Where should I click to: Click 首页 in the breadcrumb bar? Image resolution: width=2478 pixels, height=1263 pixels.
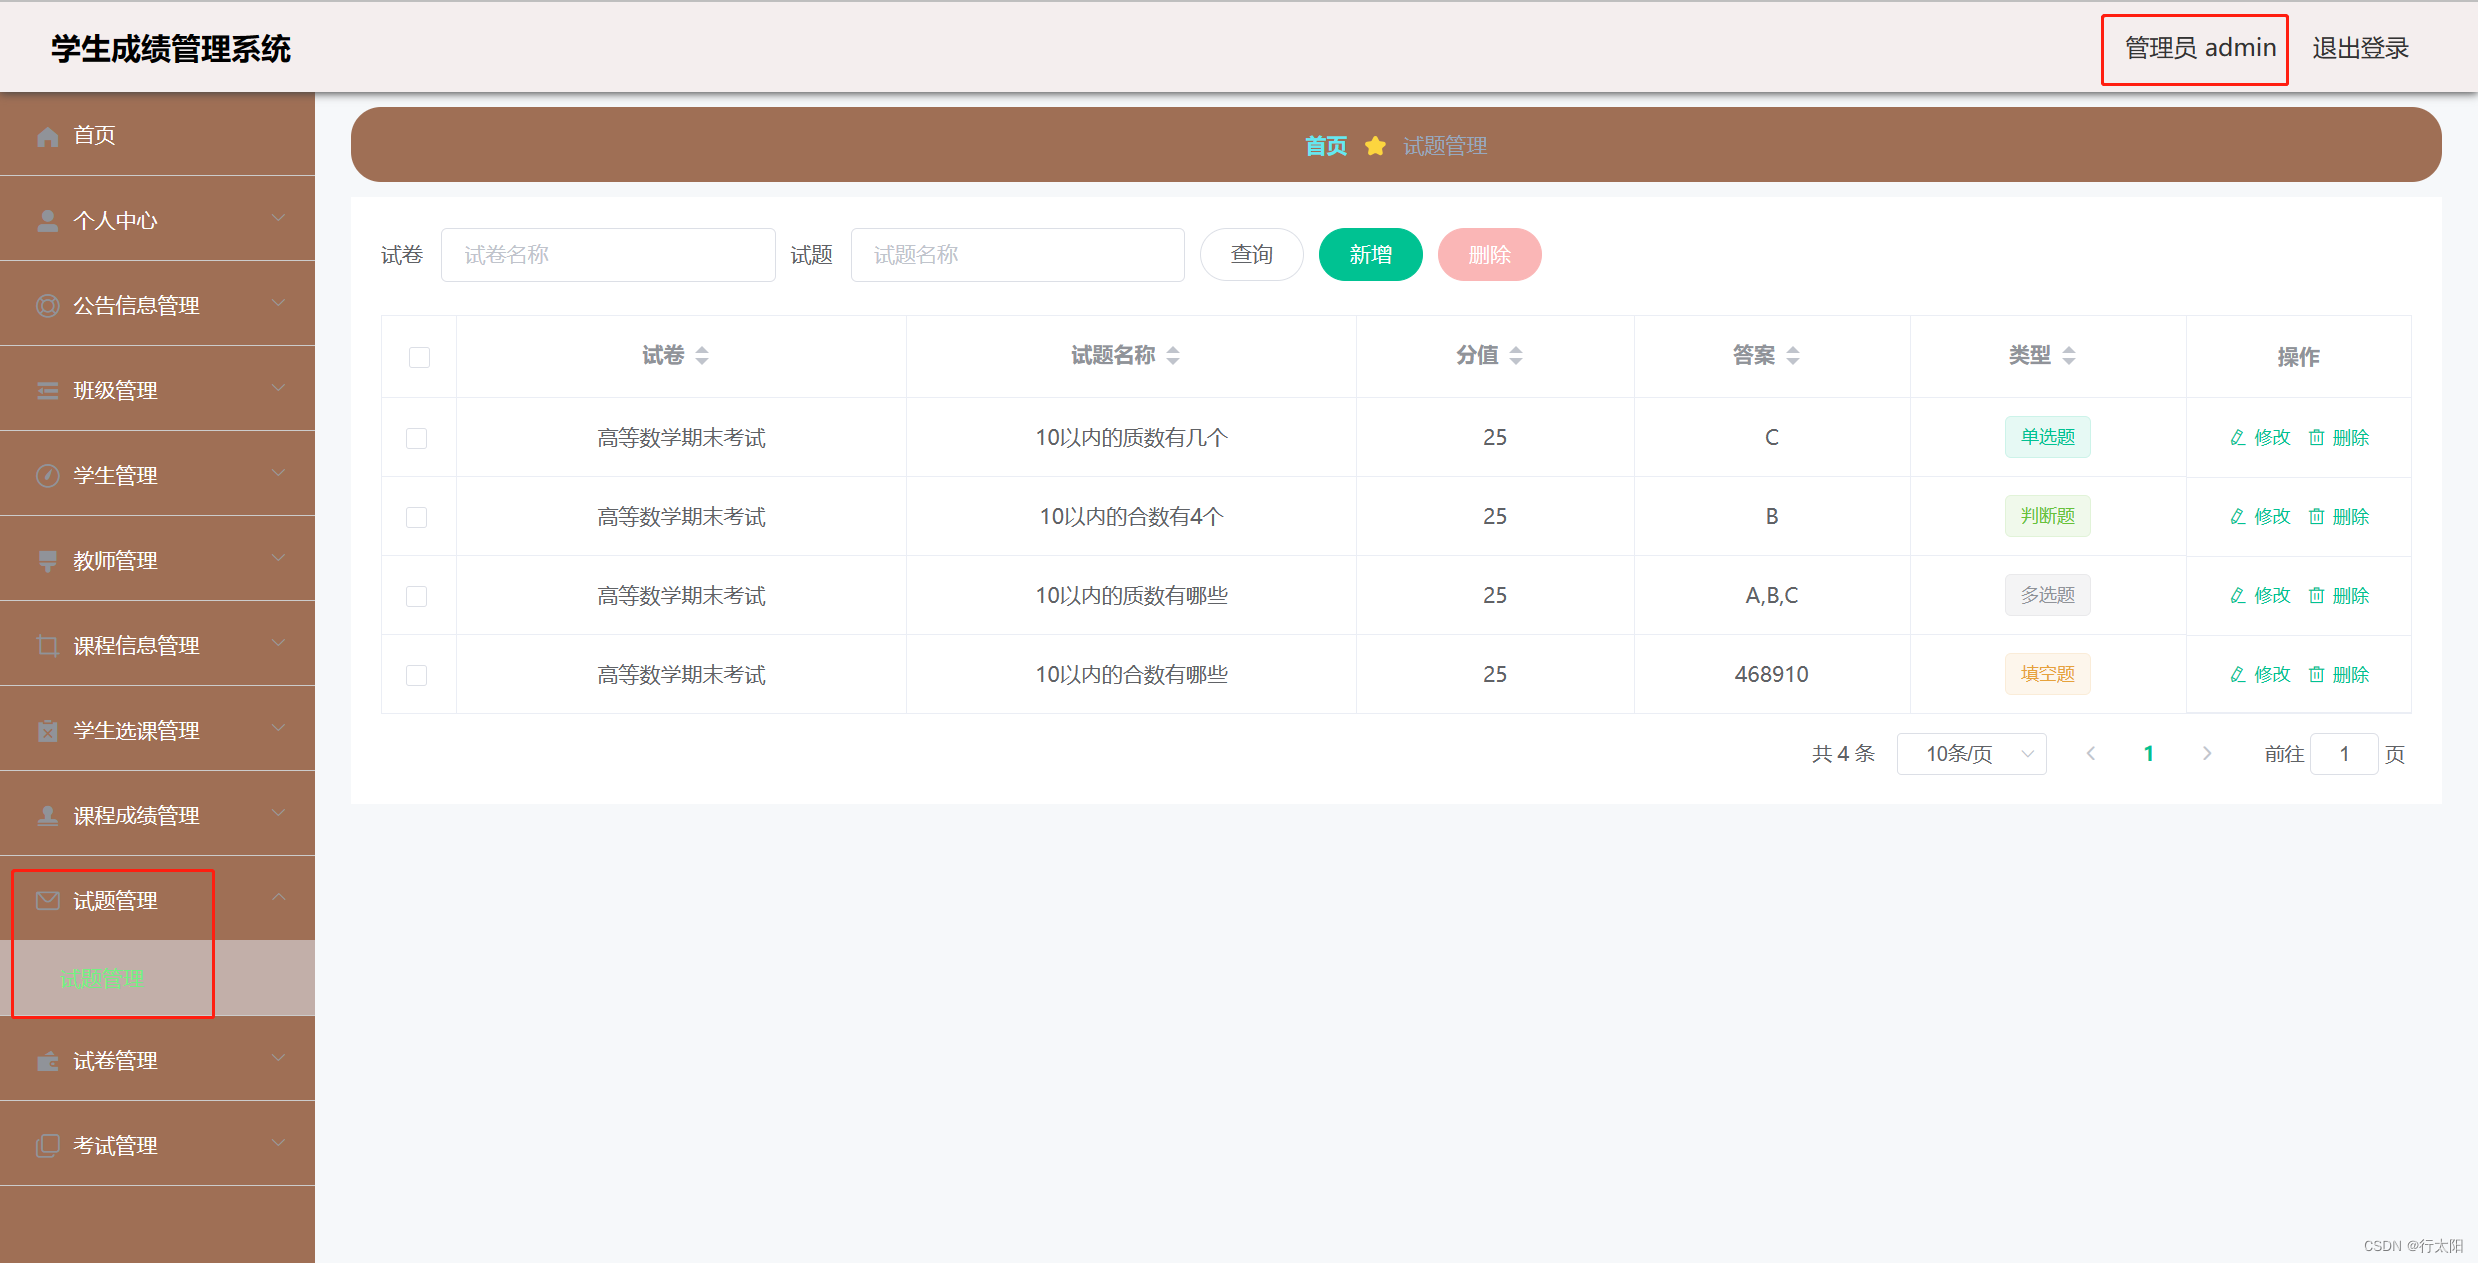coord(1324,145)
